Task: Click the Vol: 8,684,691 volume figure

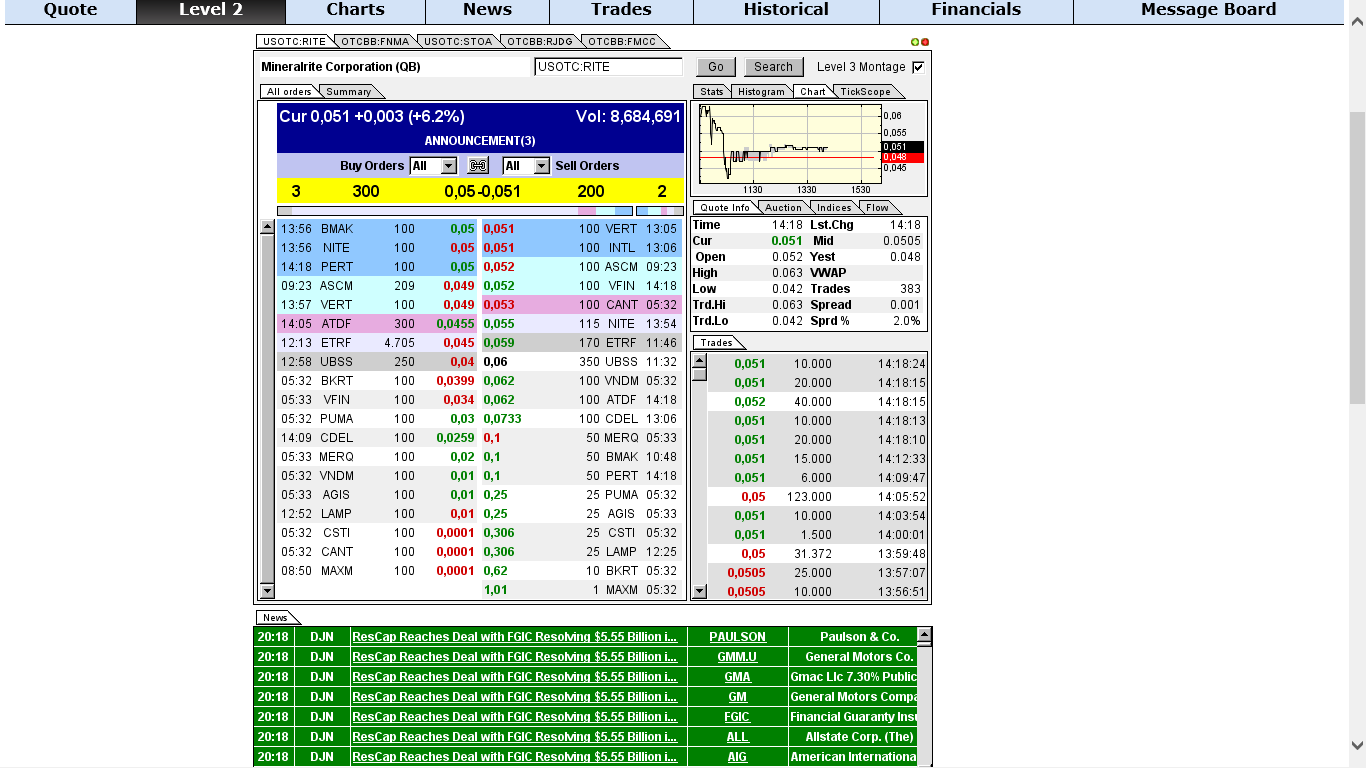Action: point(628,116)
